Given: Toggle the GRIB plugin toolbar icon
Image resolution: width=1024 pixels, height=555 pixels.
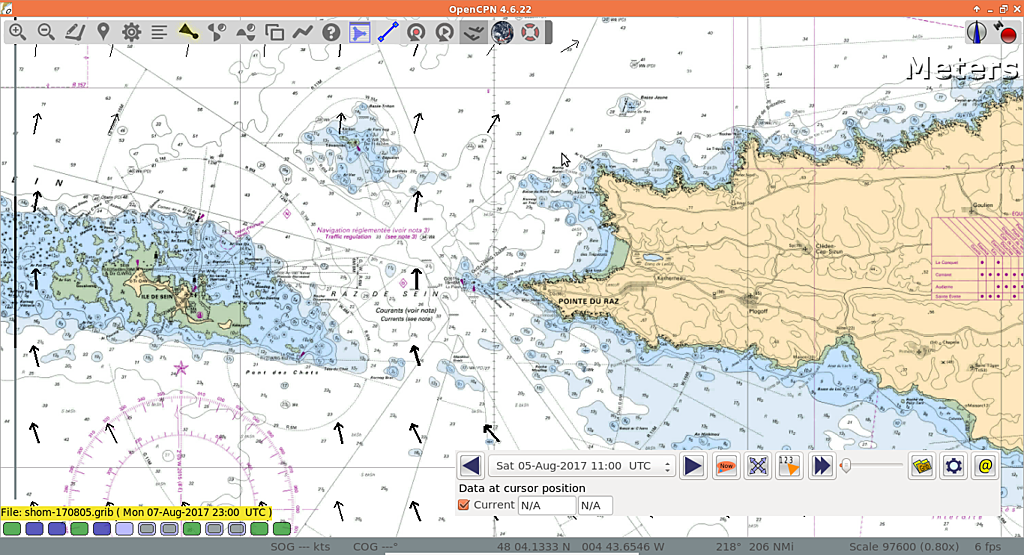Looking at the screenshot, I should (473, 31).
